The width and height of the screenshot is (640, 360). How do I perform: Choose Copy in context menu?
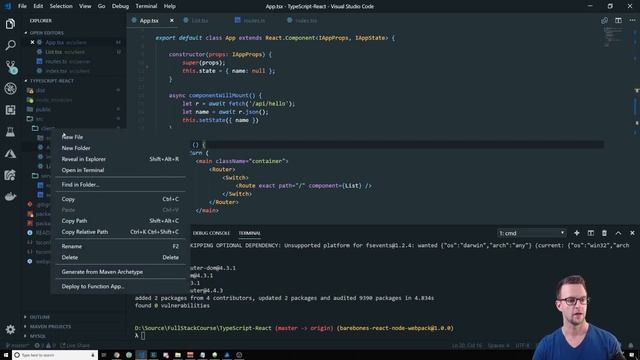coord(120,199)
